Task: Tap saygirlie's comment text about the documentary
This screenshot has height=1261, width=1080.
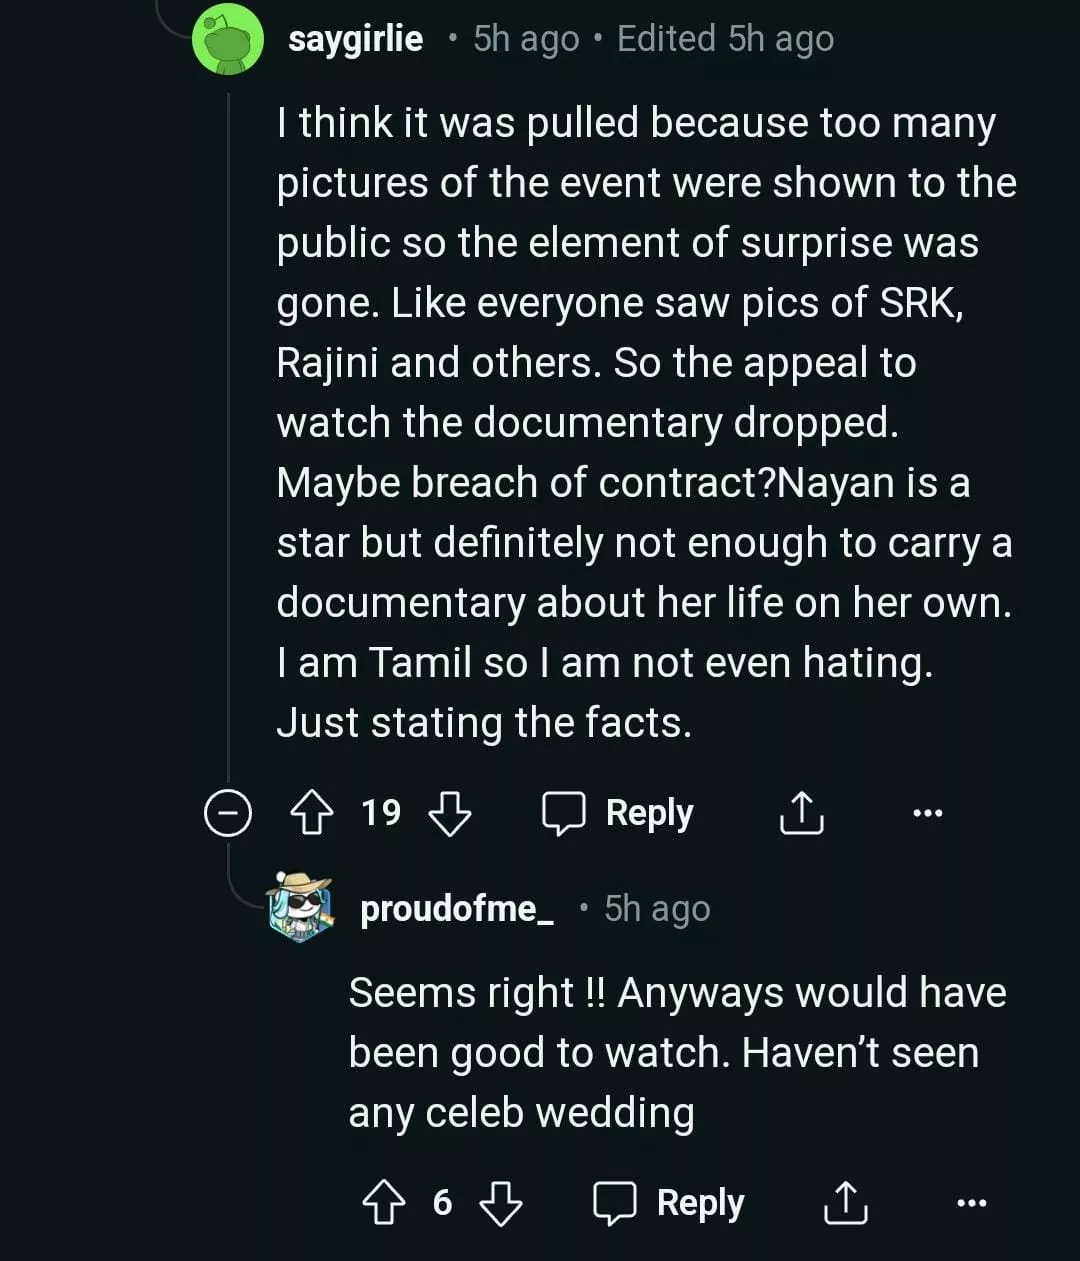Action: (x=640, y=422)
